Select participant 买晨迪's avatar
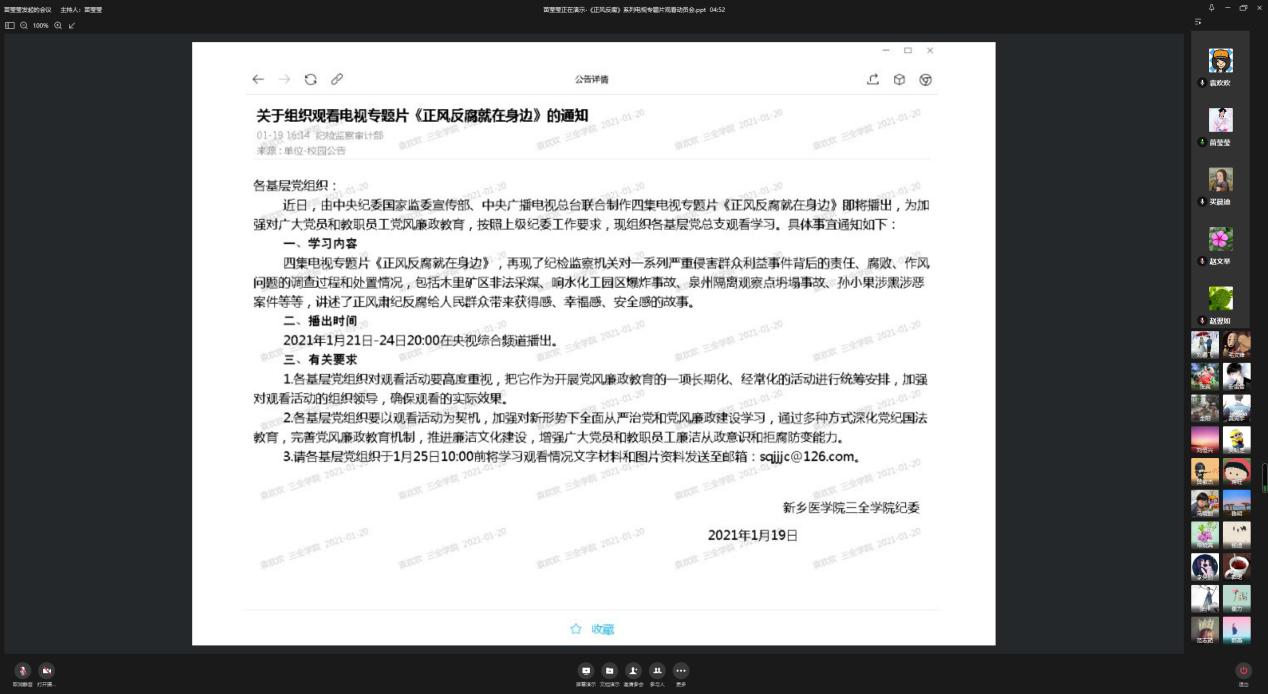Viewport: 1268px width, 694px height. pyautogui.click(x=1220, y=179)
